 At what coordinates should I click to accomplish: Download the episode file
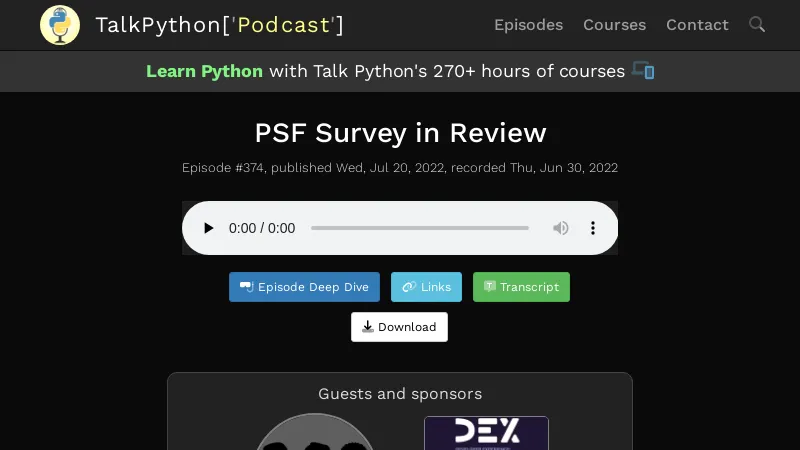pos(399,327)
